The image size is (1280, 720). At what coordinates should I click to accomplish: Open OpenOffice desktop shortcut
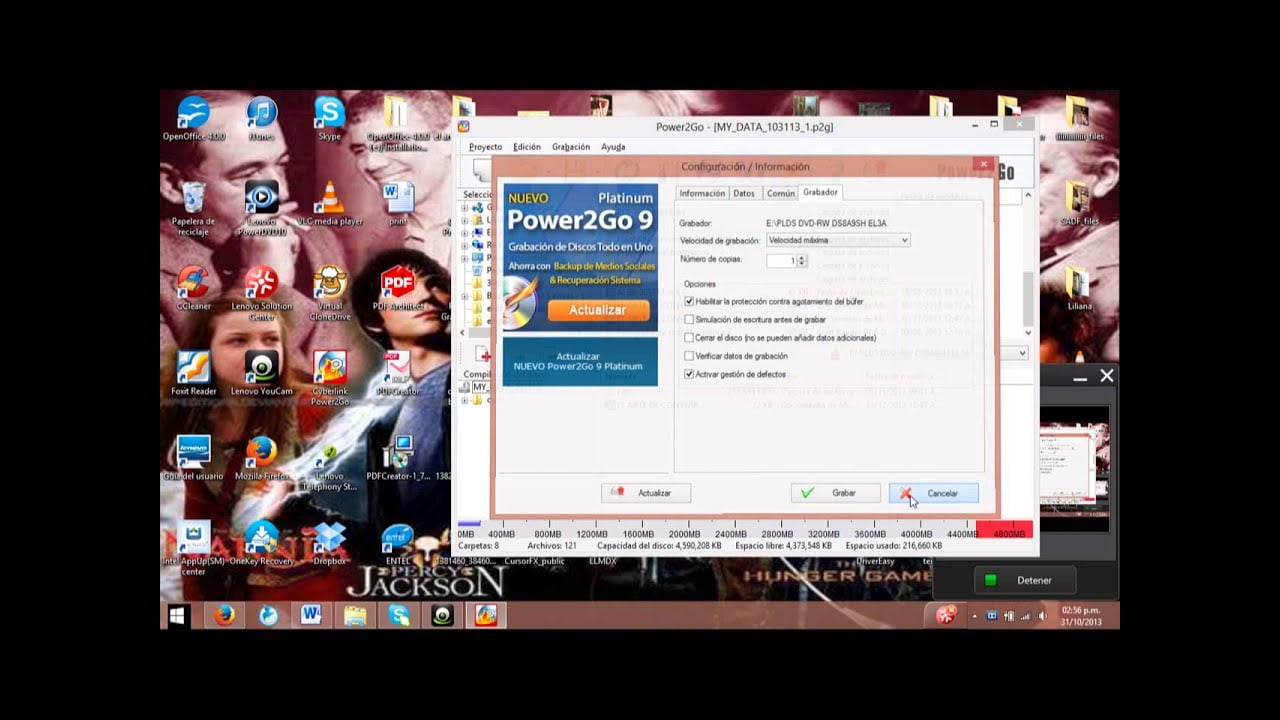[193, 119]
